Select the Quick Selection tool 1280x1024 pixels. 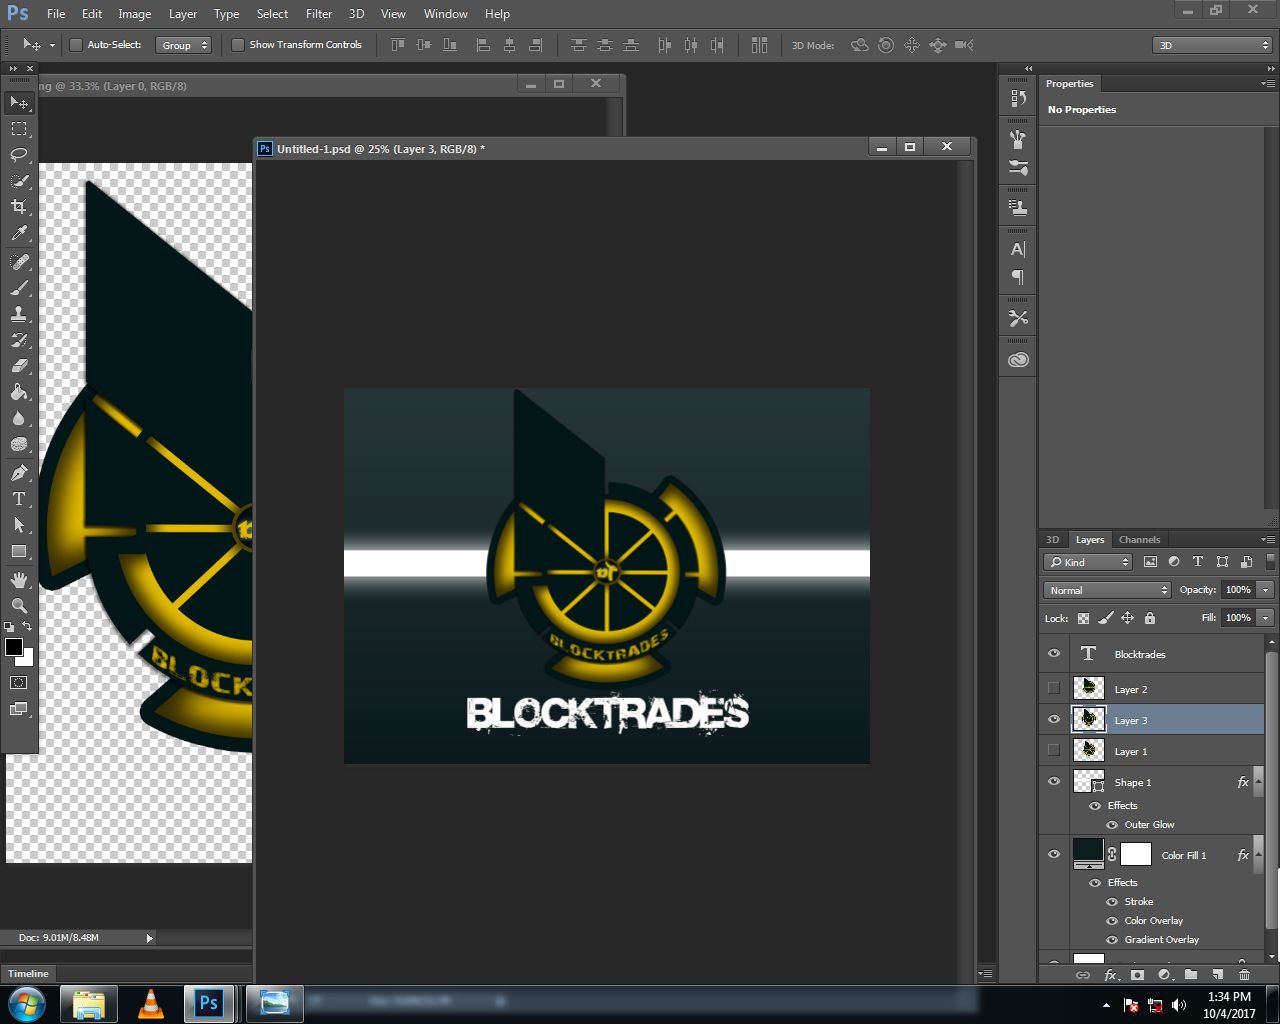point(19,181)
